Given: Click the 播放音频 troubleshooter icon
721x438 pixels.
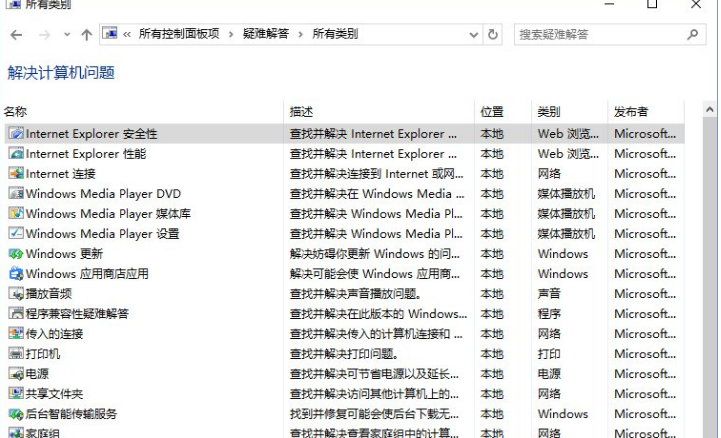Looking at the screenshot, I should [16, 294].
